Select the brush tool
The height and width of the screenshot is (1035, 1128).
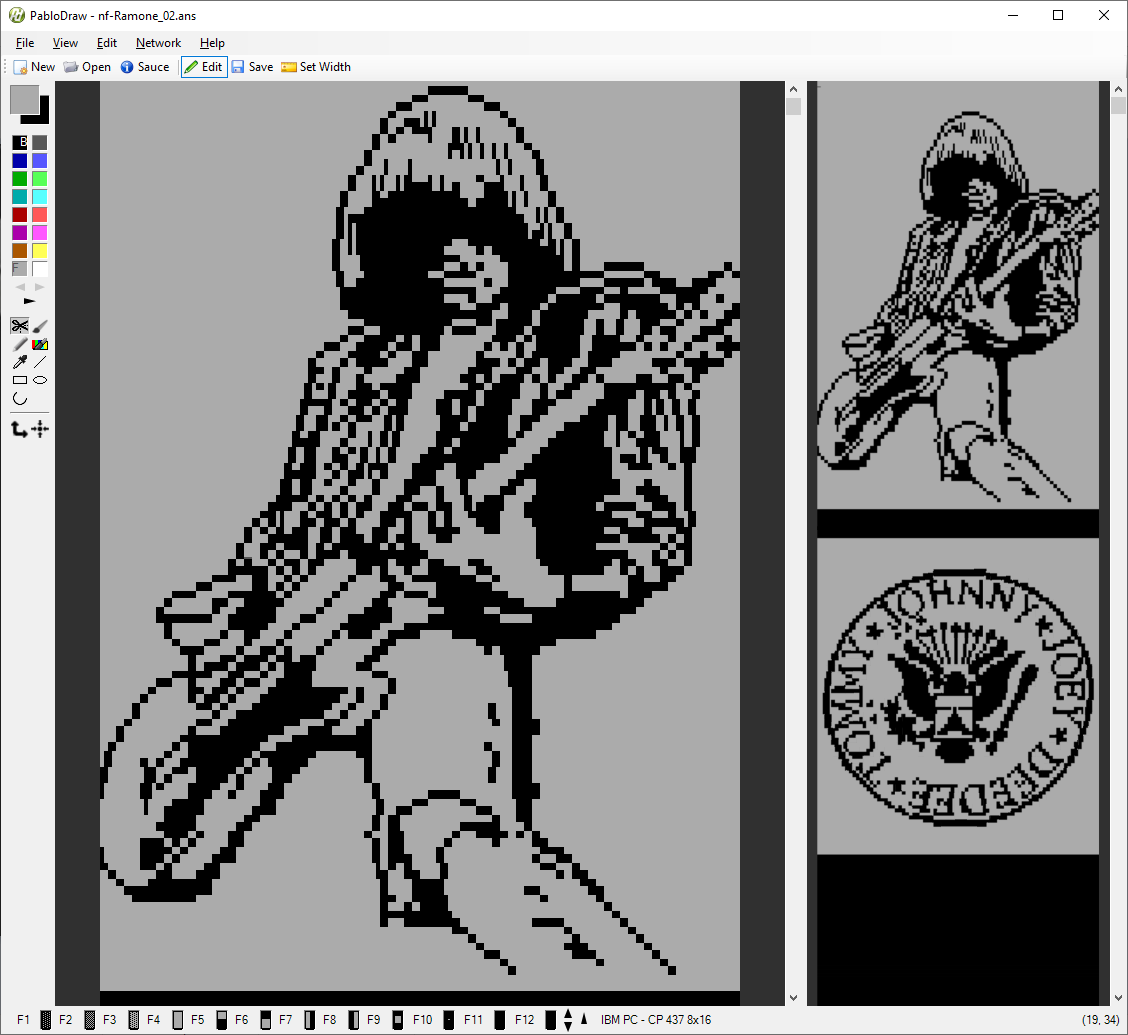click(40, 326)
